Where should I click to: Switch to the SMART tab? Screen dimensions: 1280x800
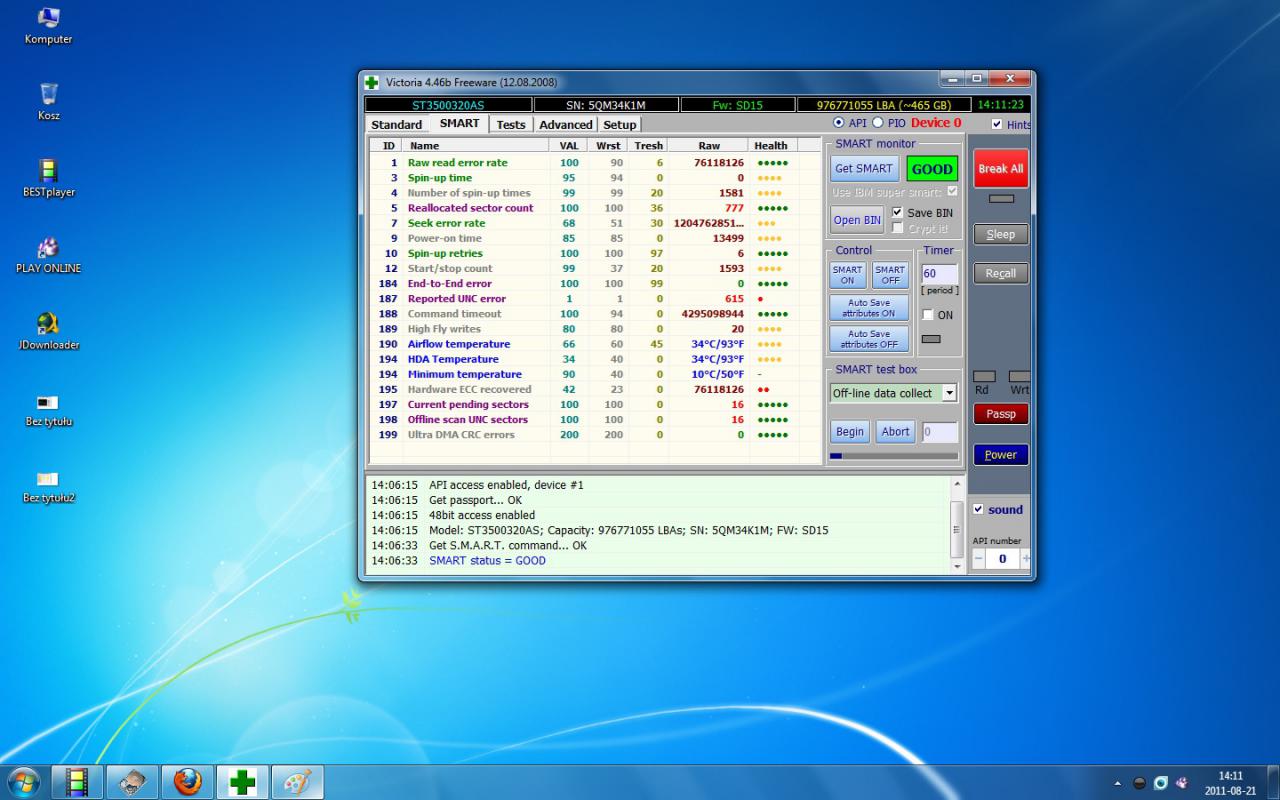point(459,123)
